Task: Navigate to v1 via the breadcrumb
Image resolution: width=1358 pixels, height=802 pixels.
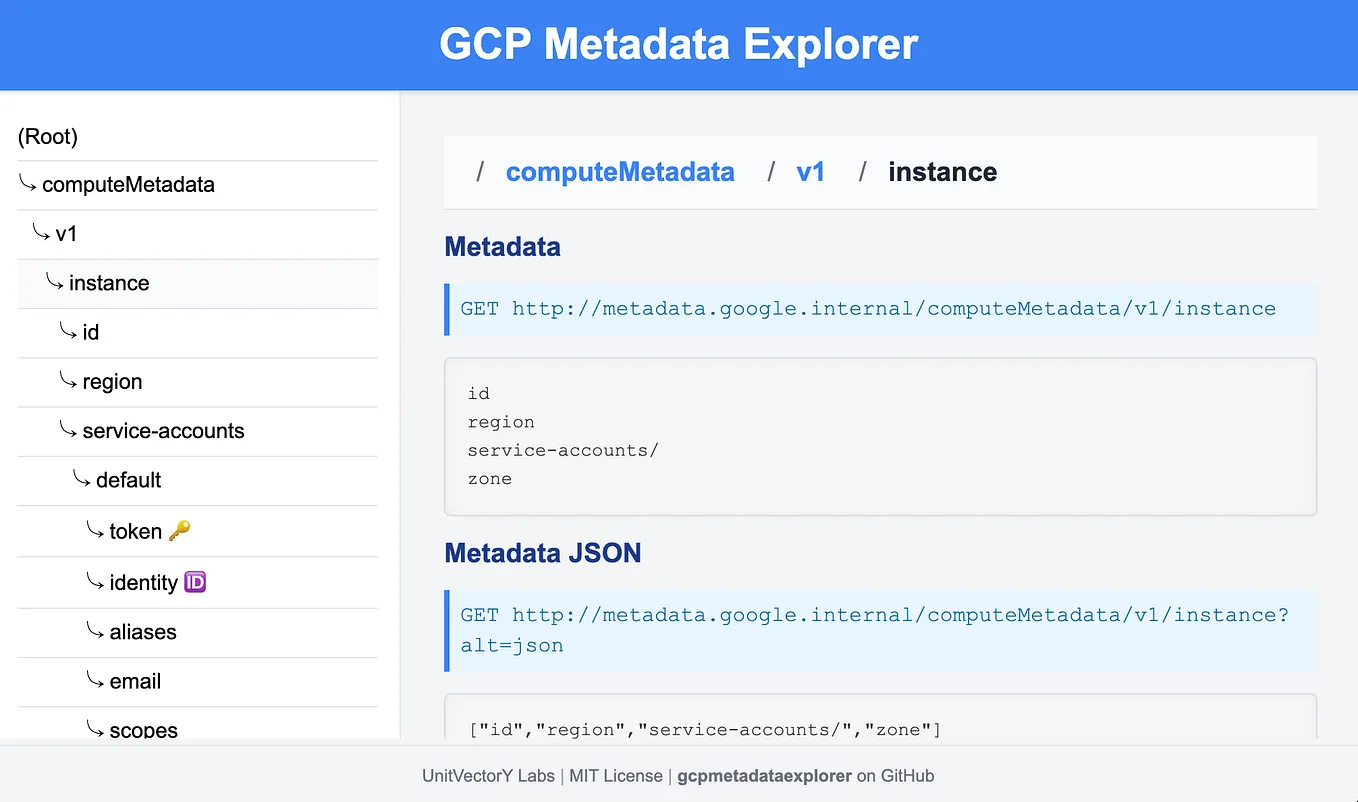Action: point(811,171)
